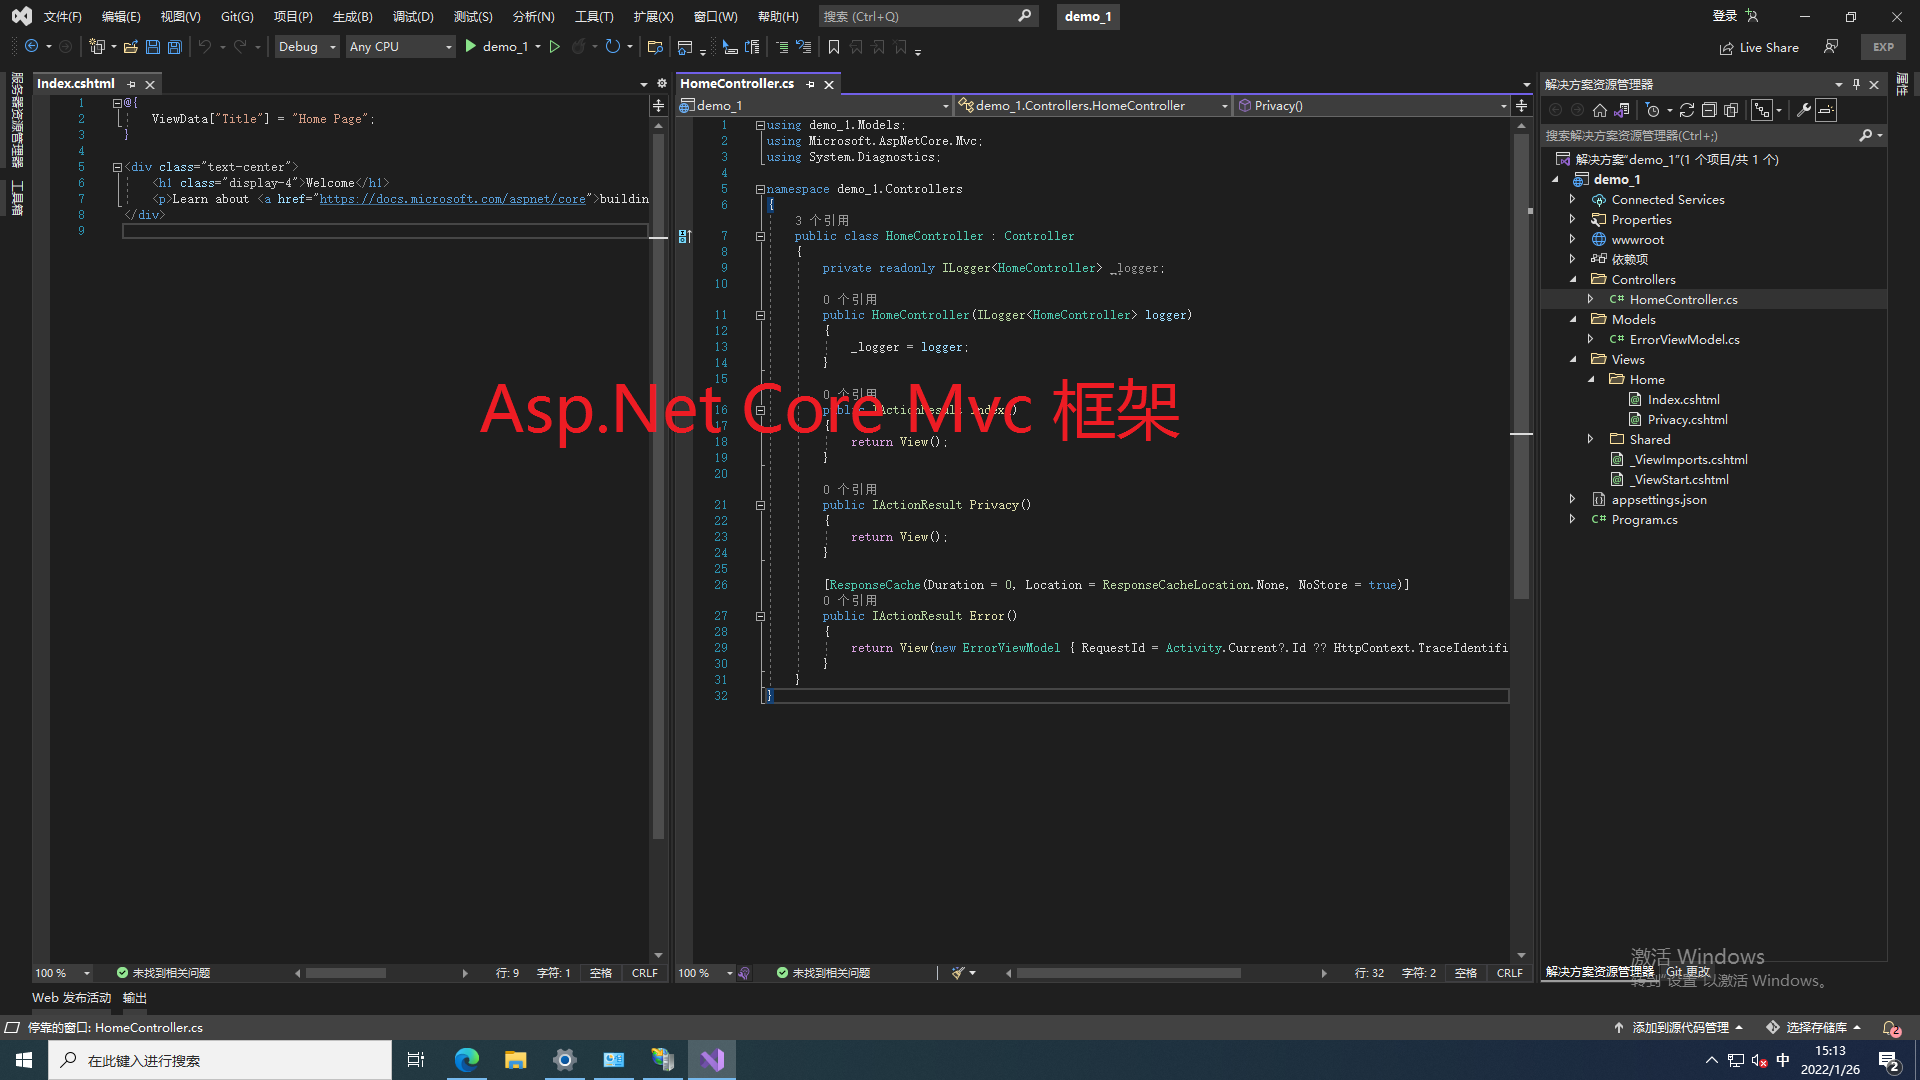Open Microsoft Edge from the taskbar

466,1059
